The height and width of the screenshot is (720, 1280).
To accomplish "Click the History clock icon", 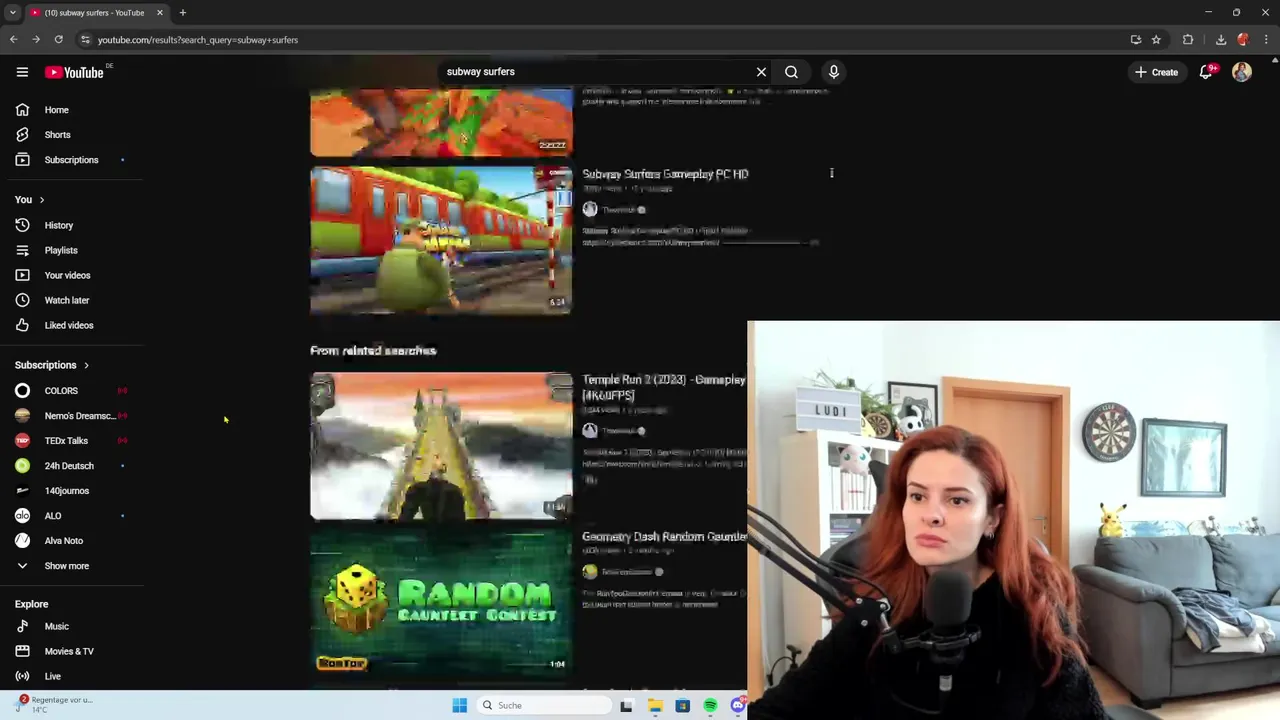I will 22,225.
